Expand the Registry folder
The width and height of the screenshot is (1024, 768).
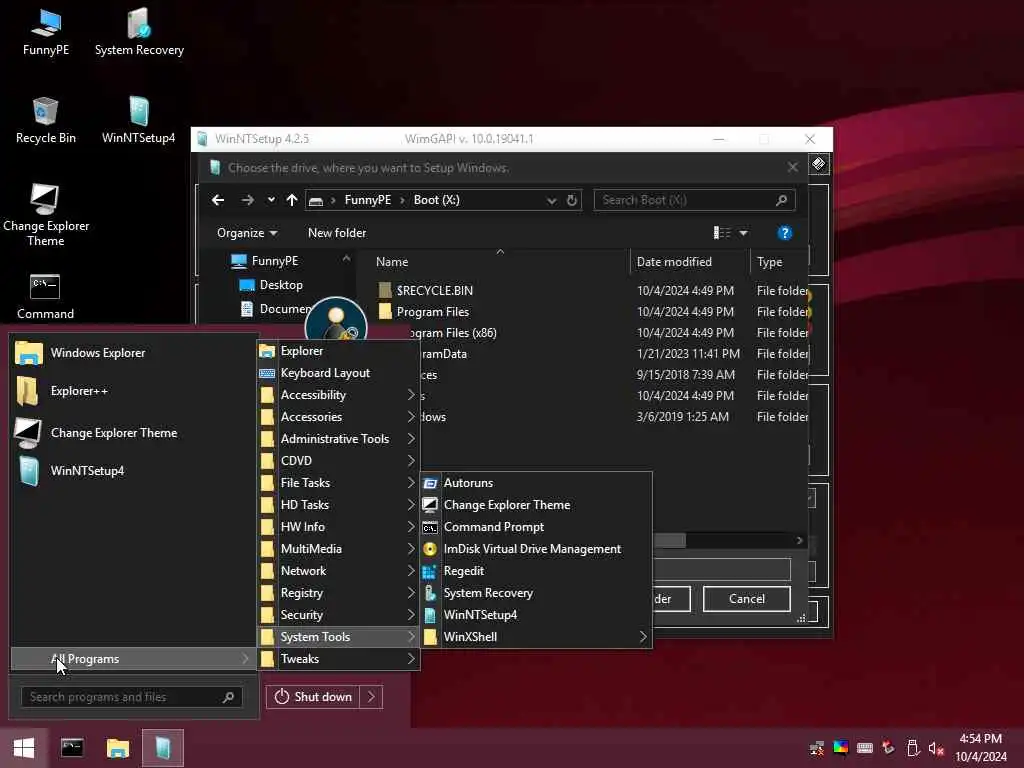tap(338, 593)
